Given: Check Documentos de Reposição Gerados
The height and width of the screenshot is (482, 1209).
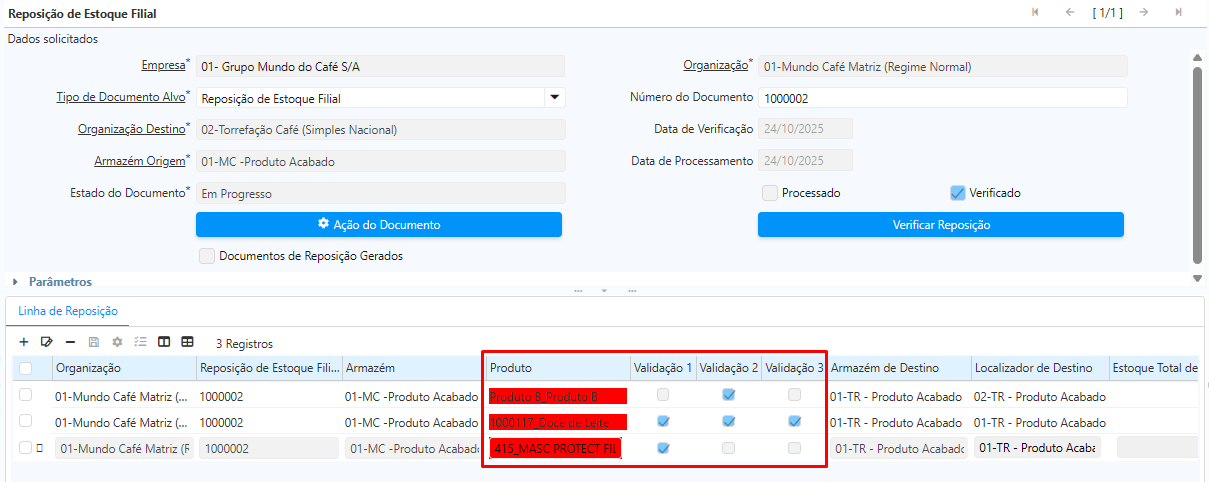Looking at the screenshot, I should coord(207,256).
